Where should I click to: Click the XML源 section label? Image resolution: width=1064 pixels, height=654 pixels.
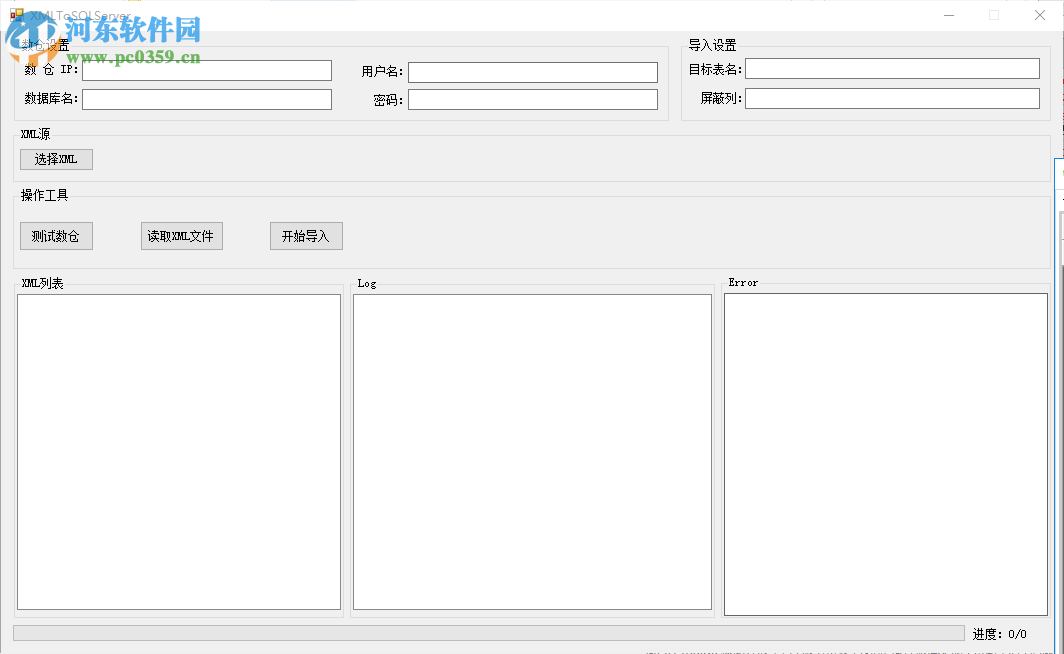pos(35,133)
